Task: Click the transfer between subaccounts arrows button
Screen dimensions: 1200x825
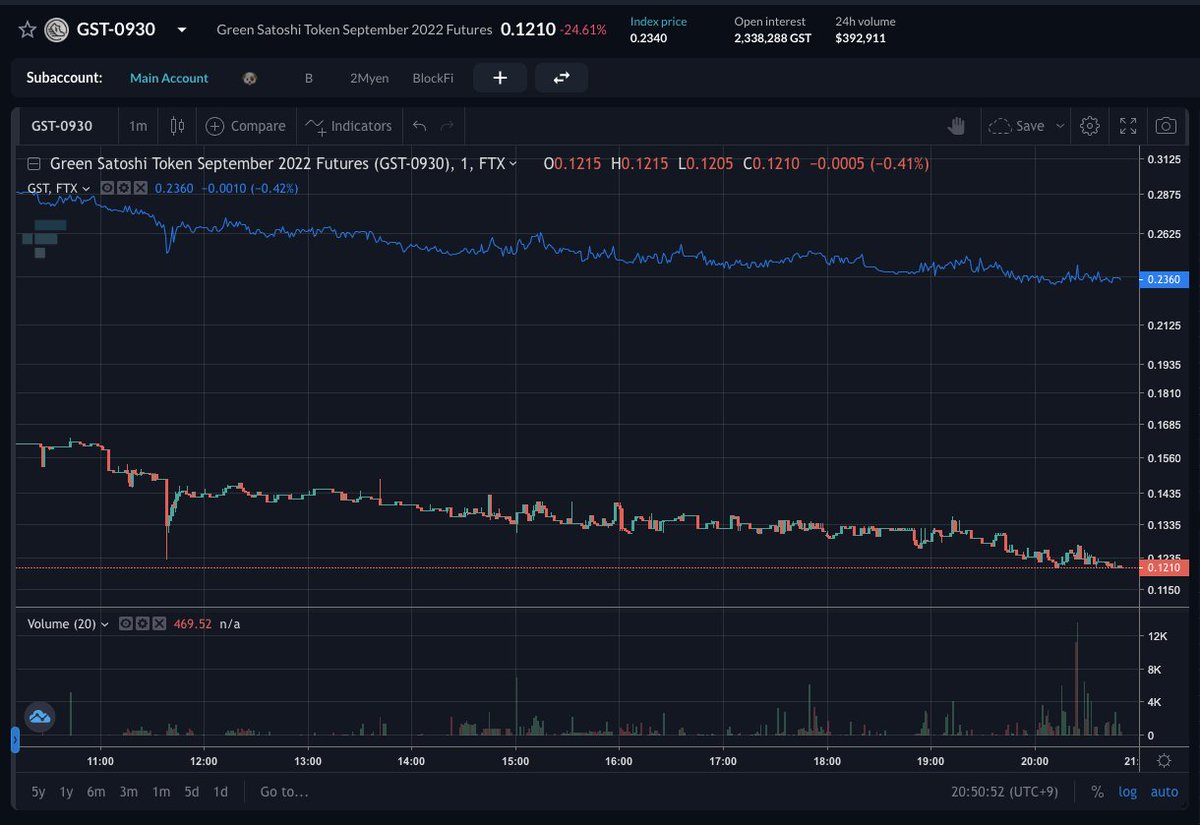Action: point(561,78)
